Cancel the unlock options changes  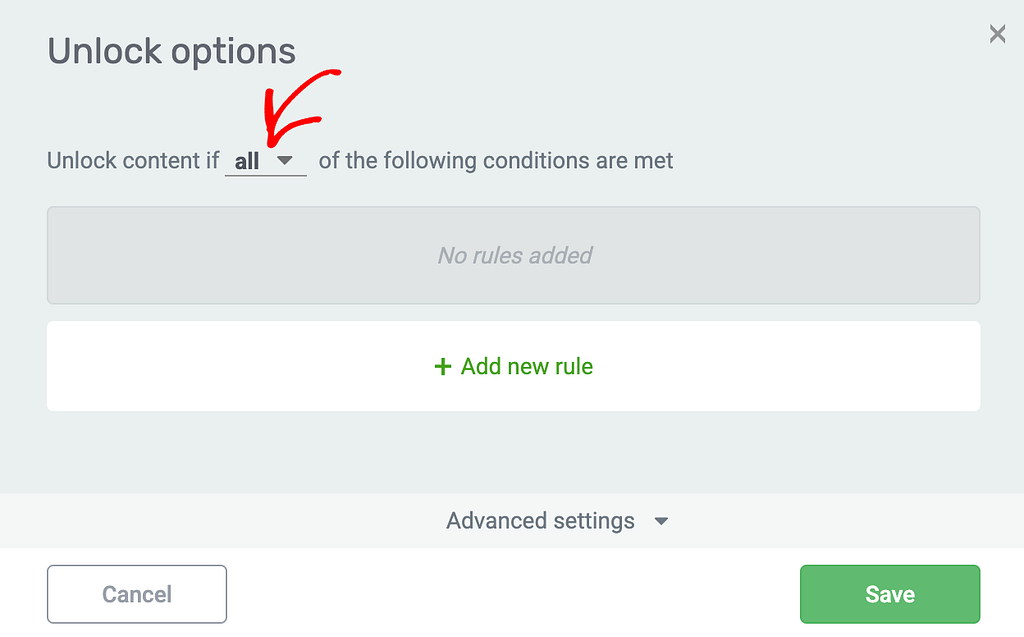pos(137,594)
